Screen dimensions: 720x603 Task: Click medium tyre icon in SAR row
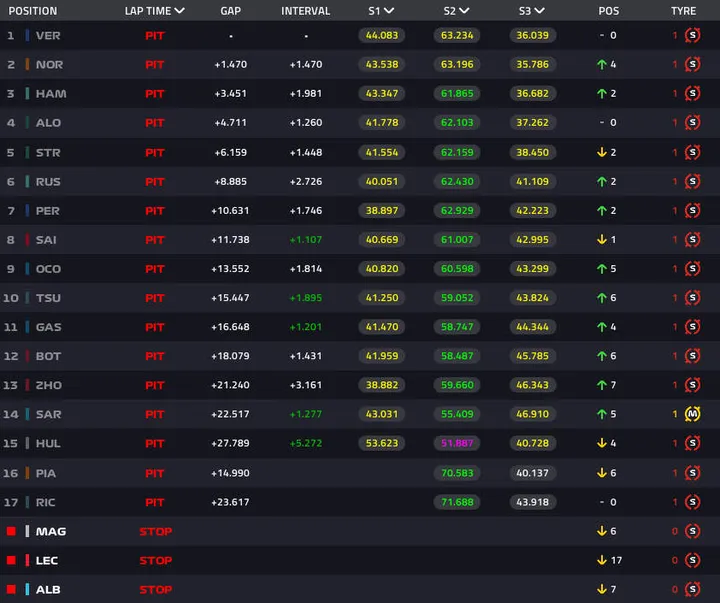(692, 414)
